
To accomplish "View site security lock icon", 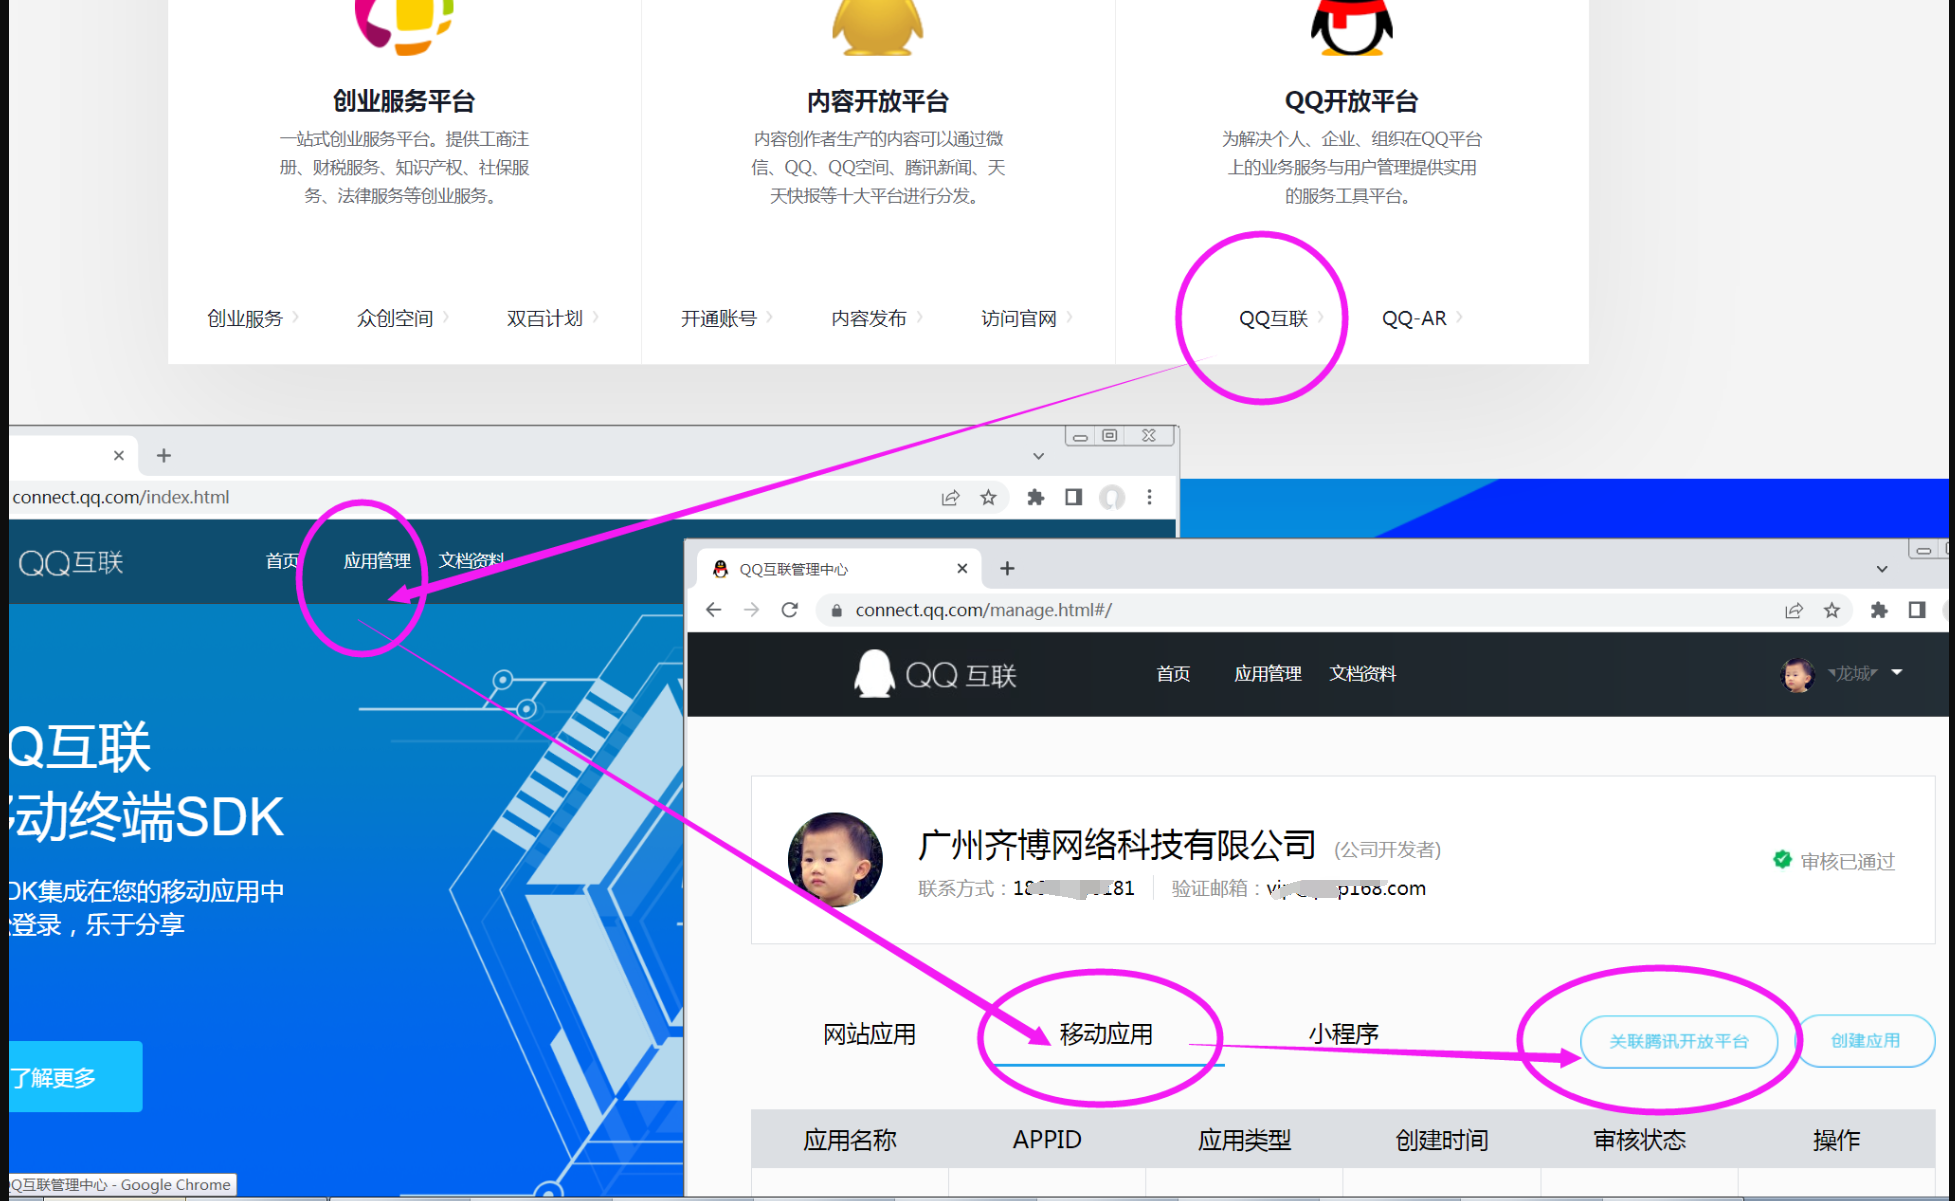I will 836,610.
